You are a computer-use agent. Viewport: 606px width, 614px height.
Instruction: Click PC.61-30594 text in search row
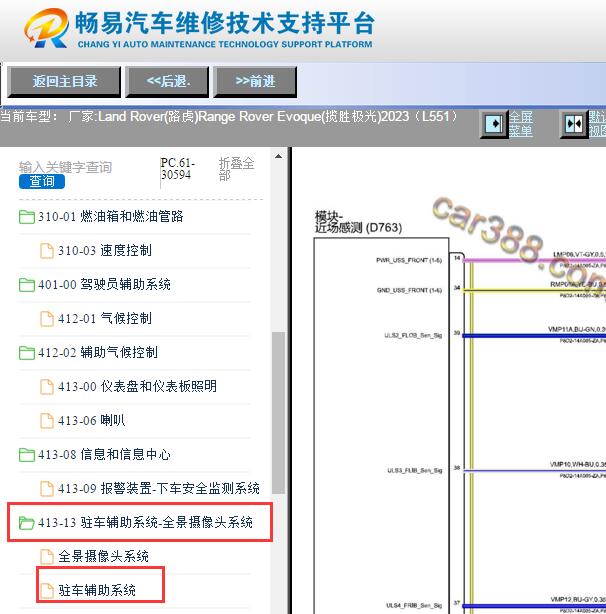(x=177, y=169)
